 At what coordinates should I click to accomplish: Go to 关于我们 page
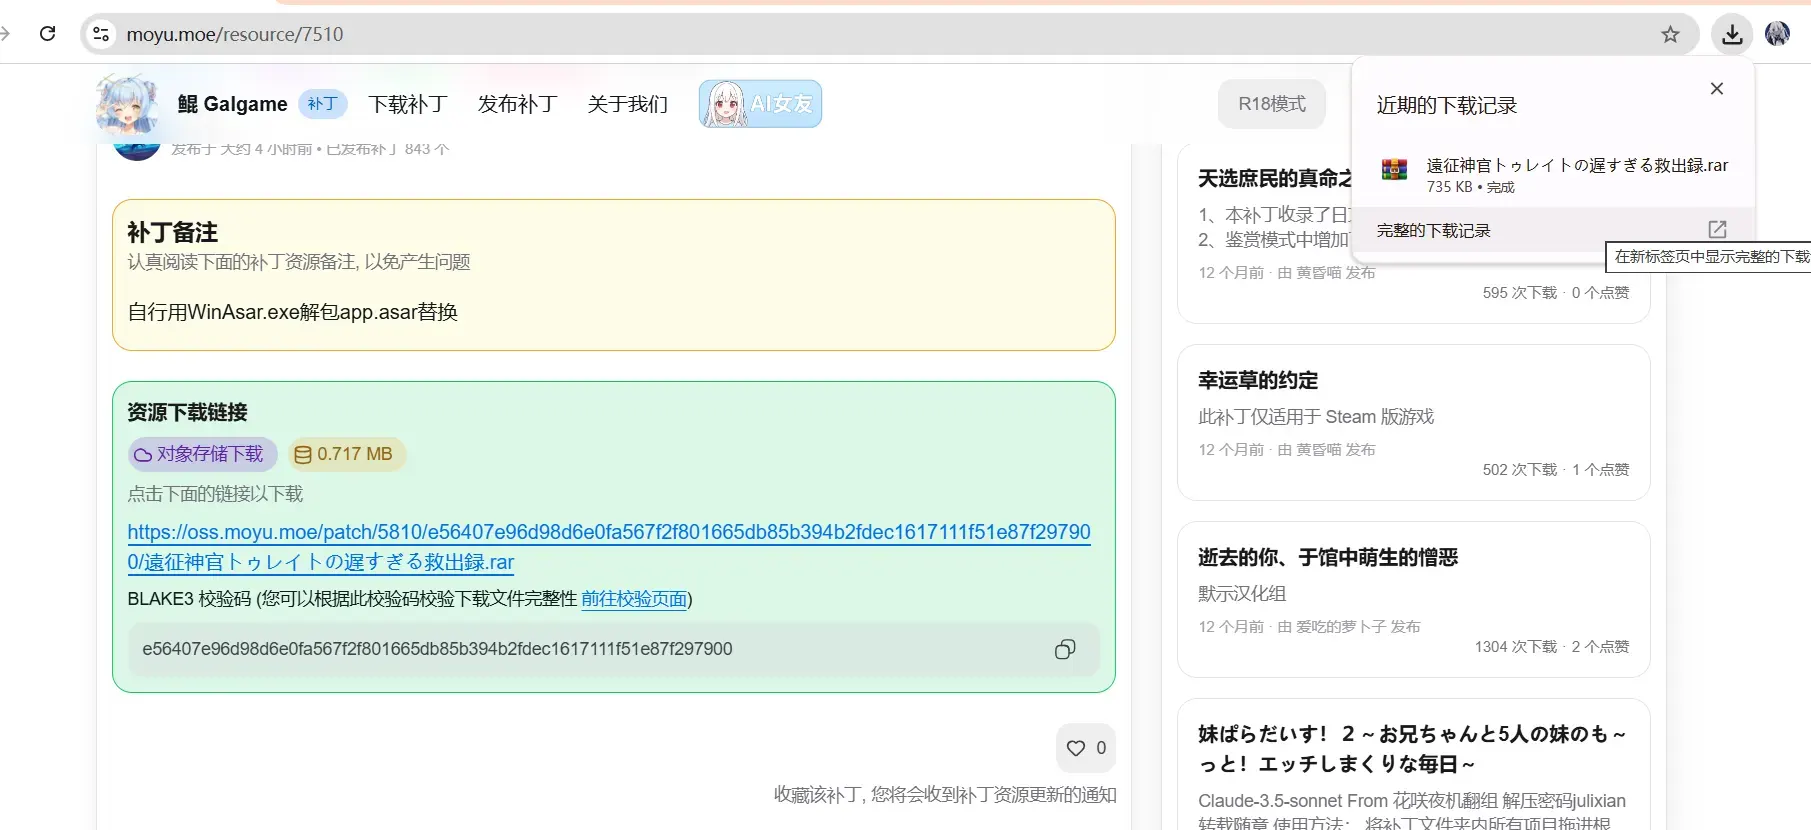coord(627,104)
